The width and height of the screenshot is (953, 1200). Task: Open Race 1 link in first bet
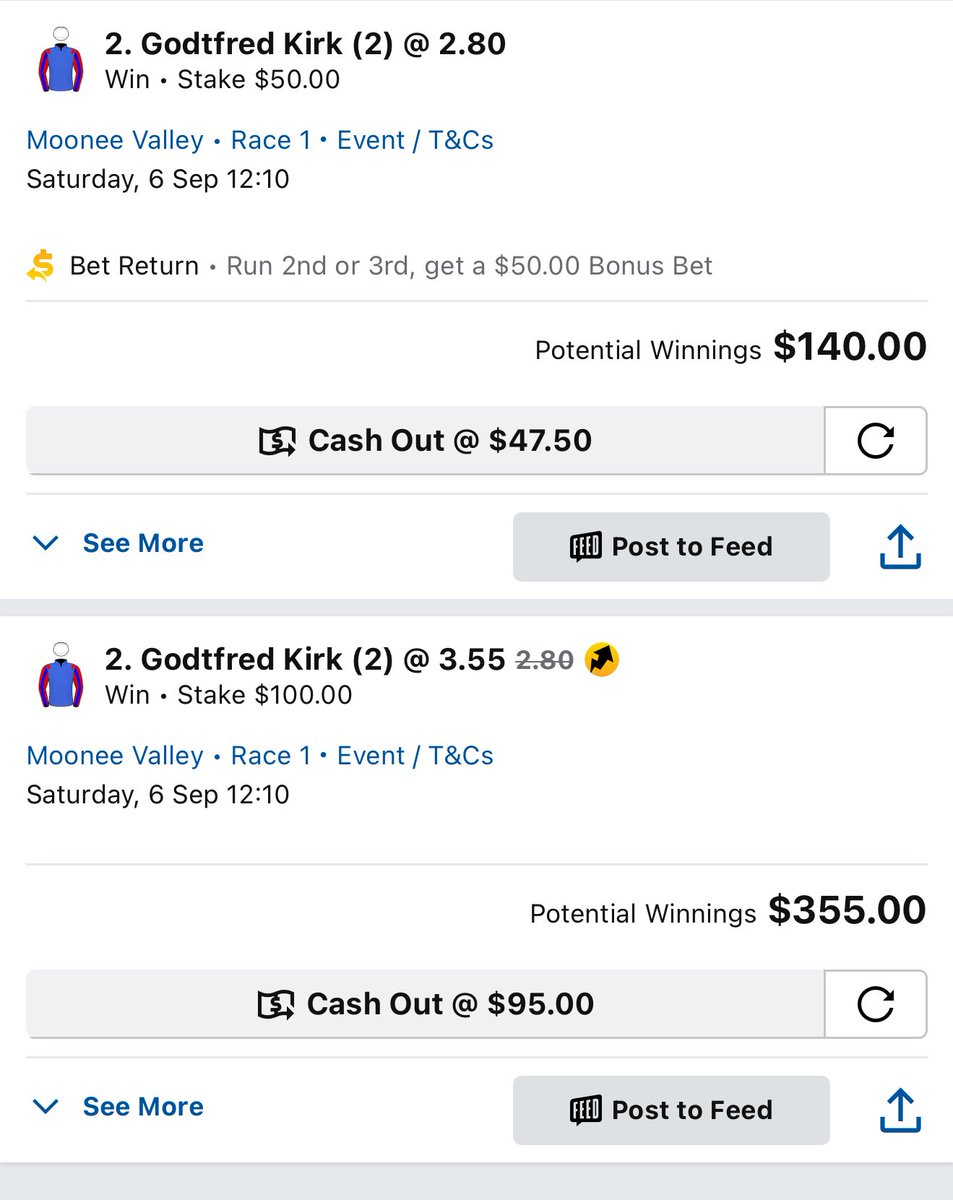(x=270, y=140)
